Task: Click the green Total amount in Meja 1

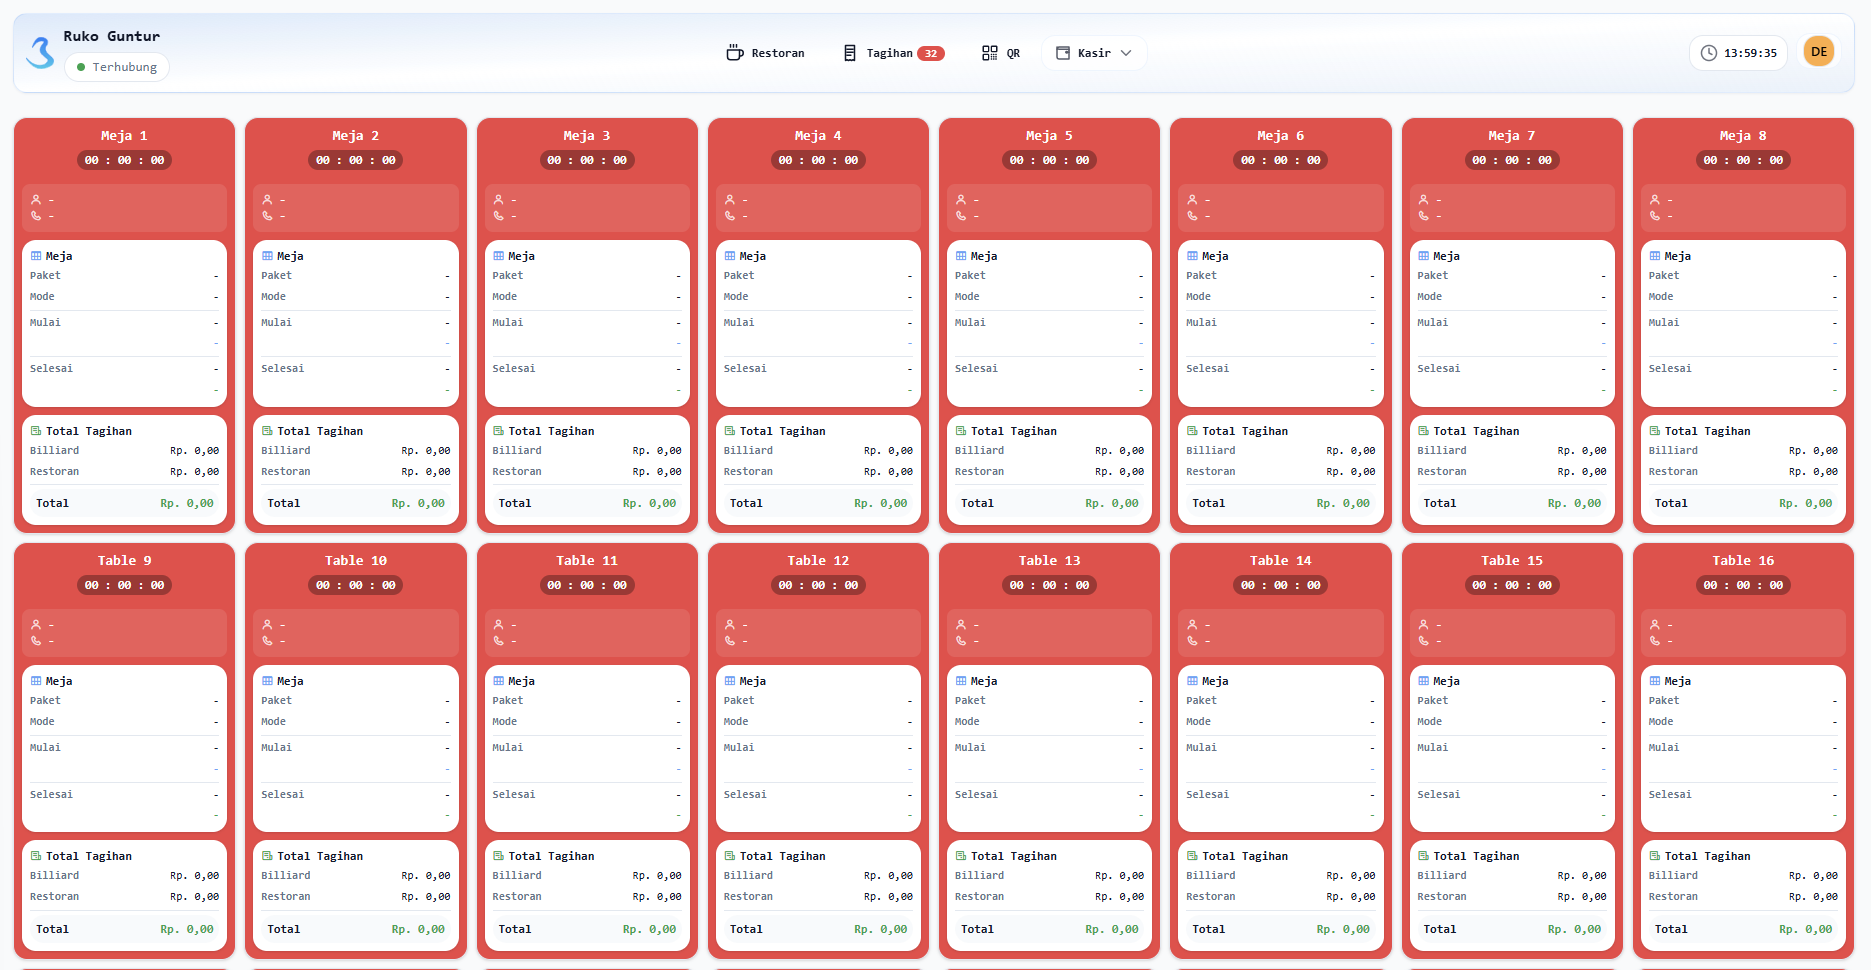Action: pyautogui.click(x=187, y=503)
